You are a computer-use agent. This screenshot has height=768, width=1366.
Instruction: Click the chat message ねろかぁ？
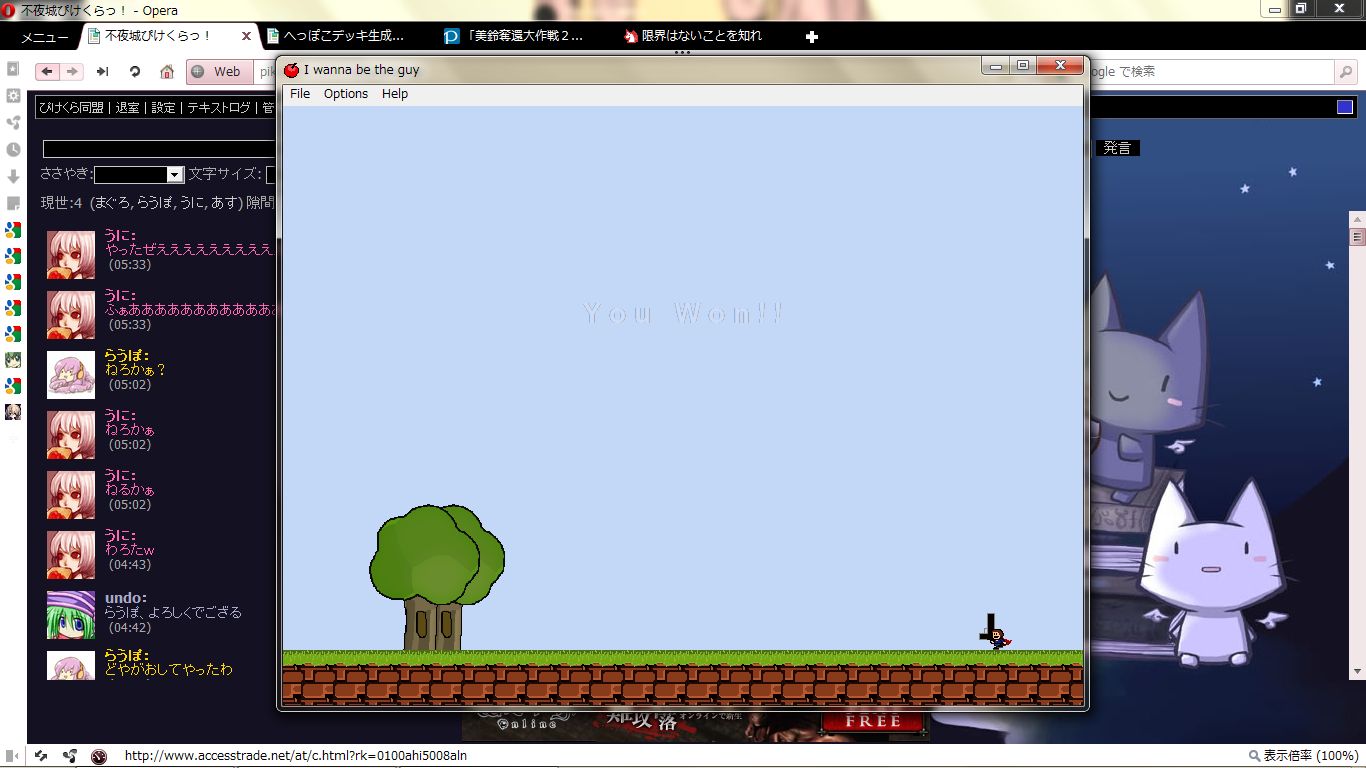136,370
